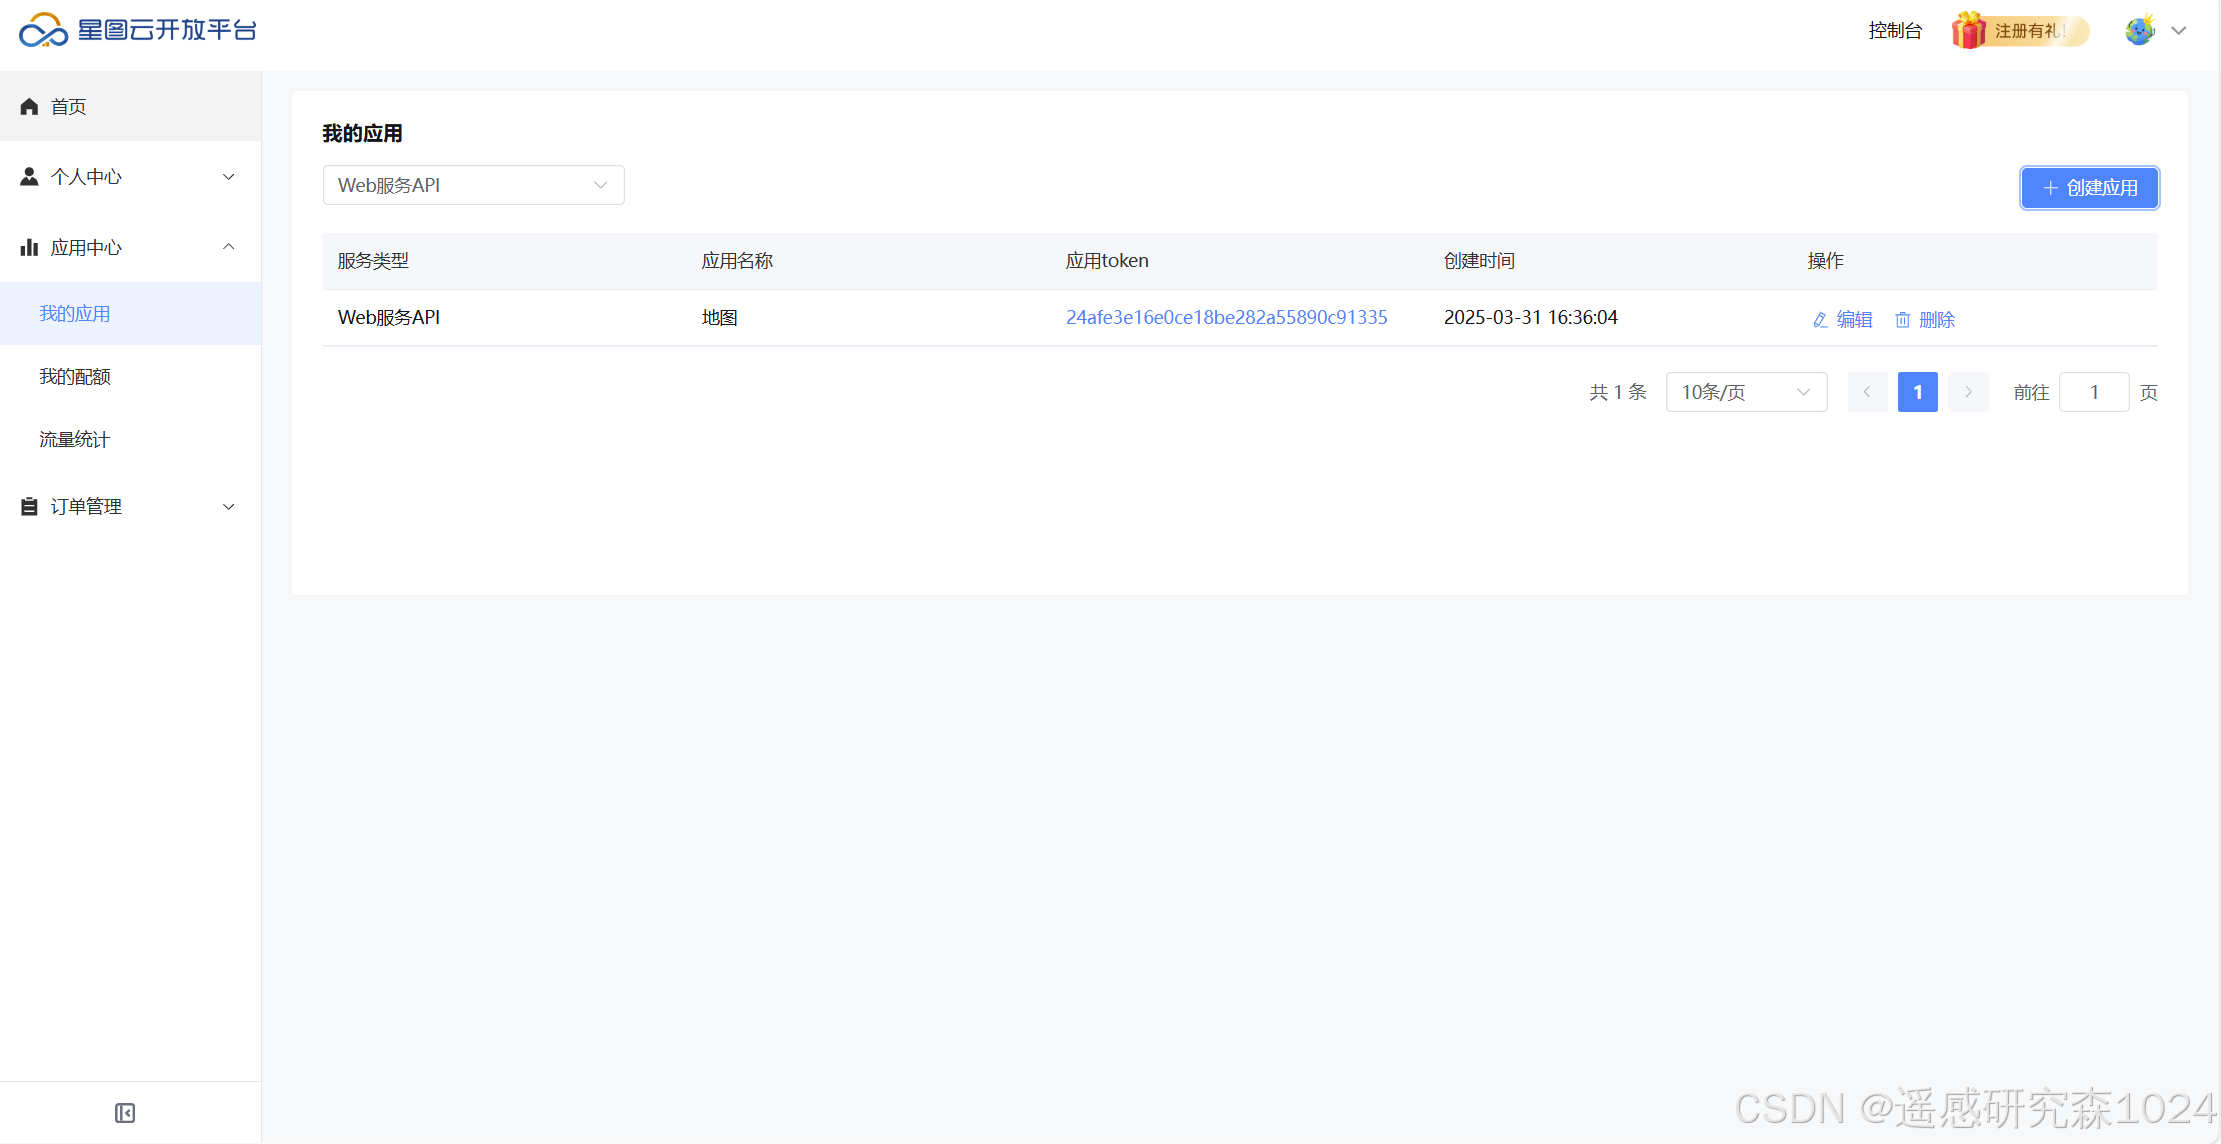Click the 编辑 pencil icon in table row
The image size is (2221, 1144).
click(1820, 320)
